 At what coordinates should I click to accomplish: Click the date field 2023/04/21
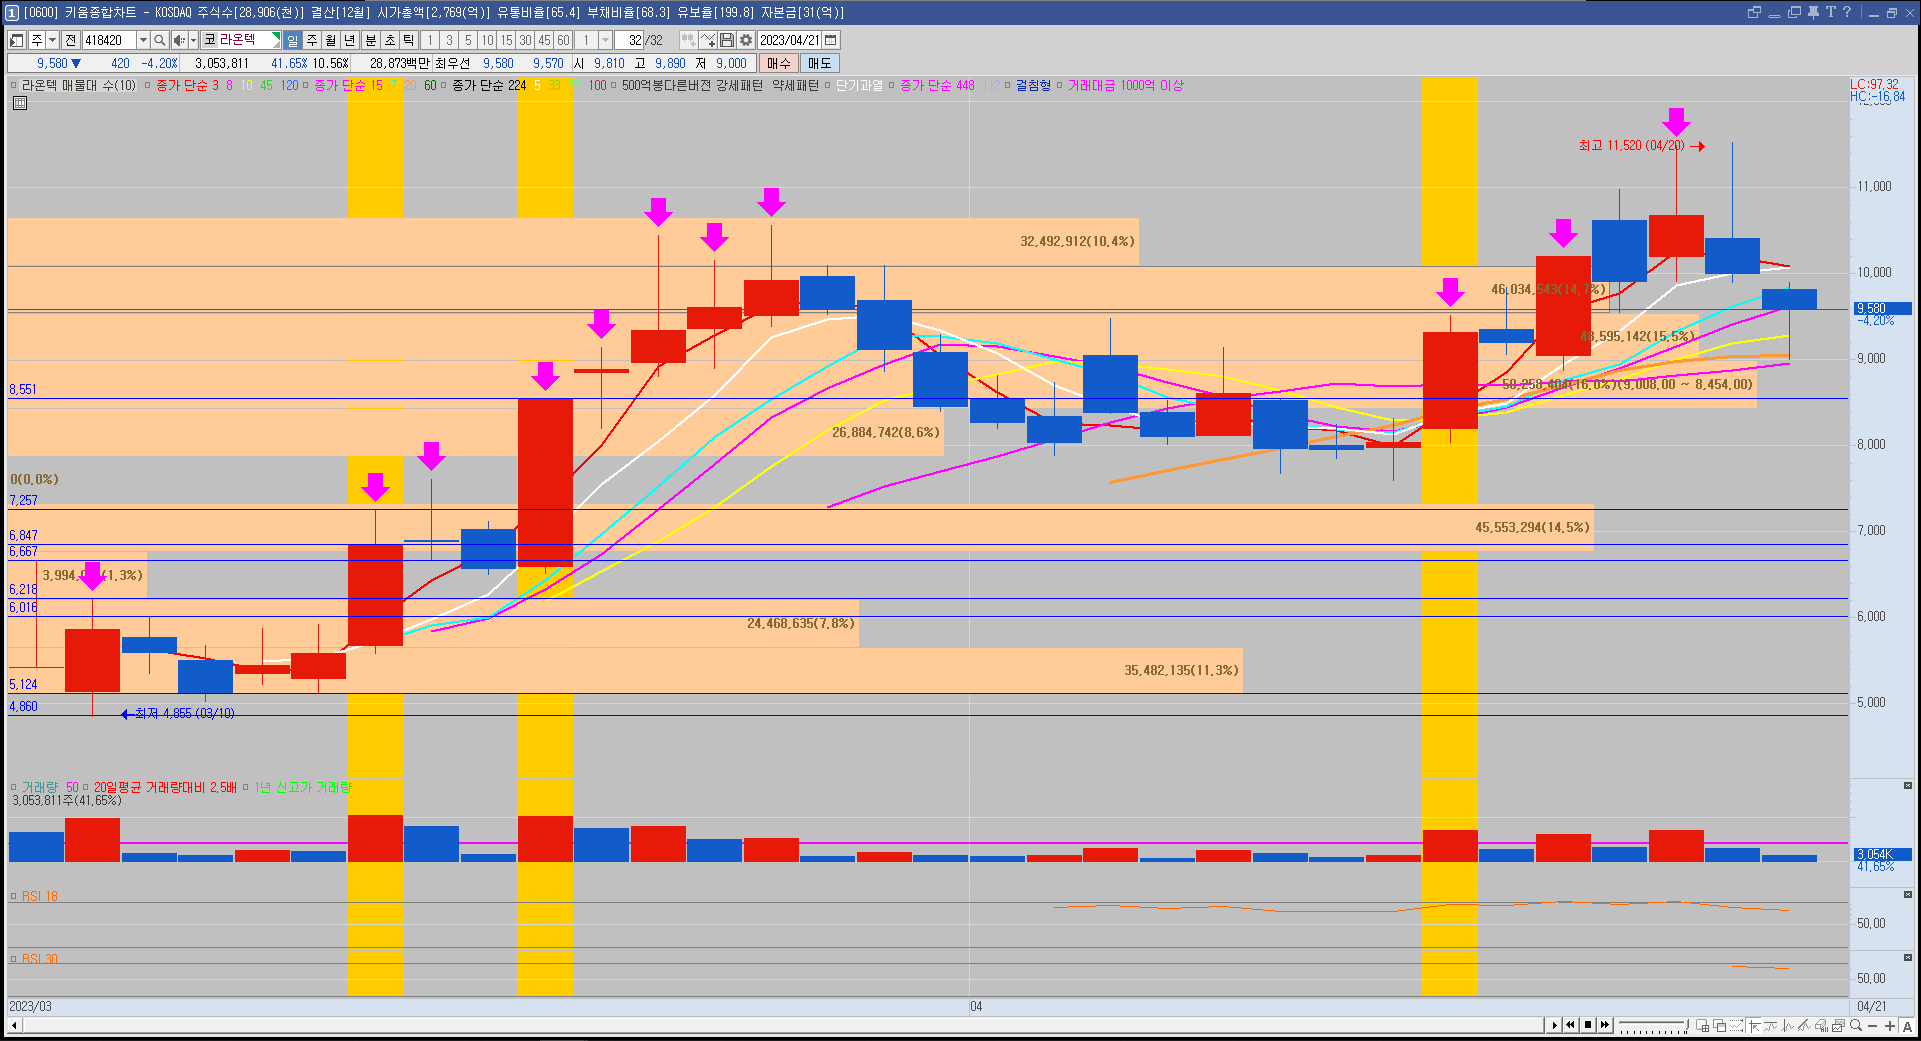(789, 40)
